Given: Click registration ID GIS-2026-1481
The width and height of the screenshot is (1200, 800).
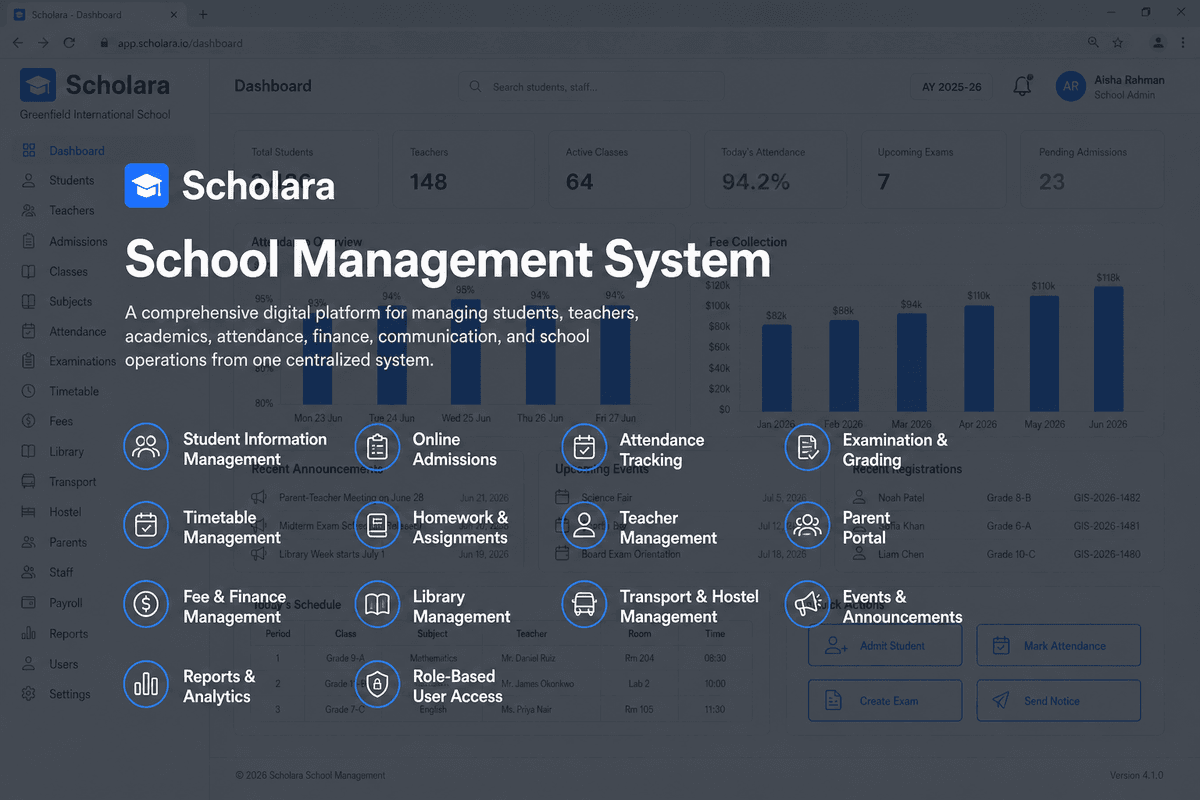Looking at the screenshot, I should 1106,526.
